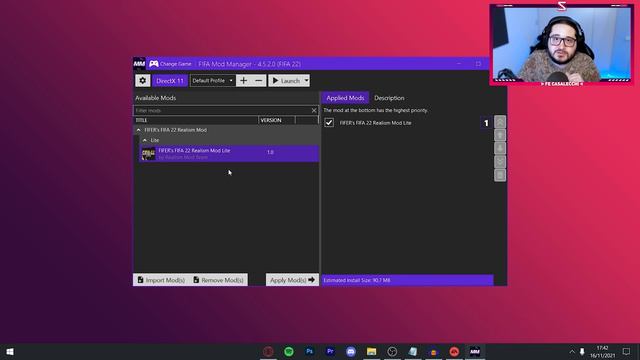Click the Estimated Install Size status text
The height and width of the screenshot is (360, 640).
tap(357, 280)
